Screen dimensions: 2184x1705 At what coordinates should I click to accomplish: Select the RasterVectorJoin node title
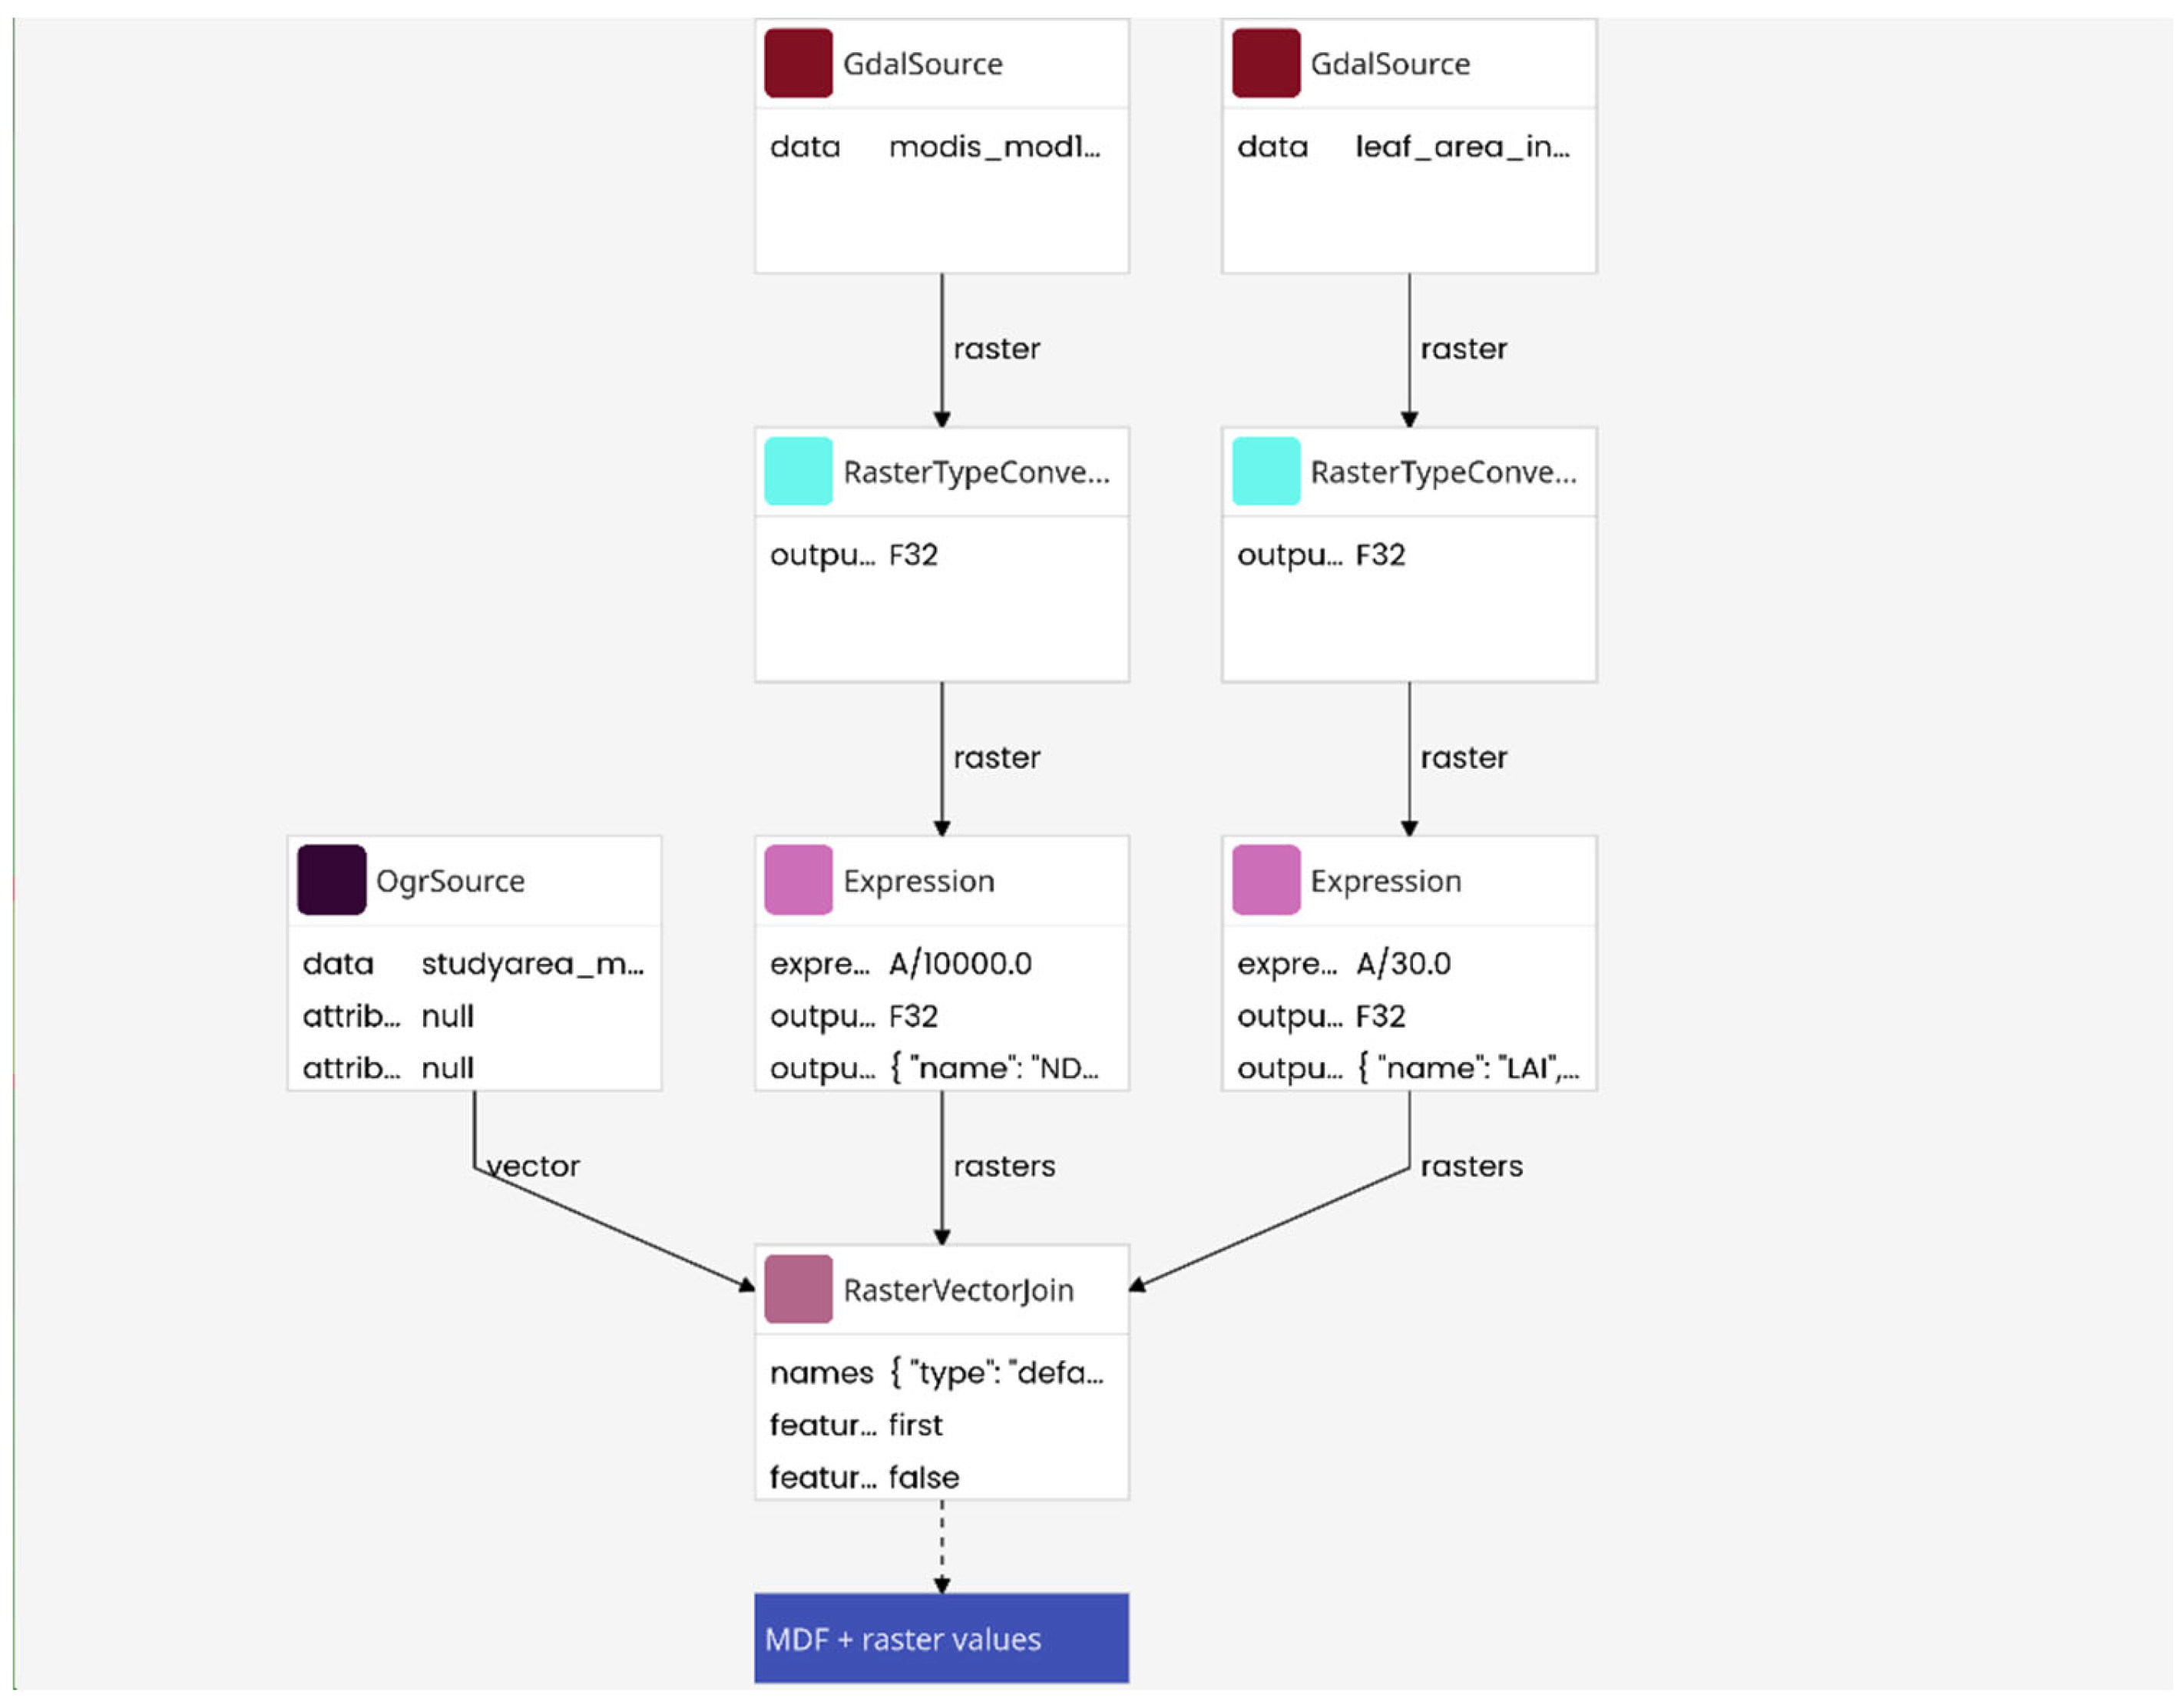click(958, 1290)
